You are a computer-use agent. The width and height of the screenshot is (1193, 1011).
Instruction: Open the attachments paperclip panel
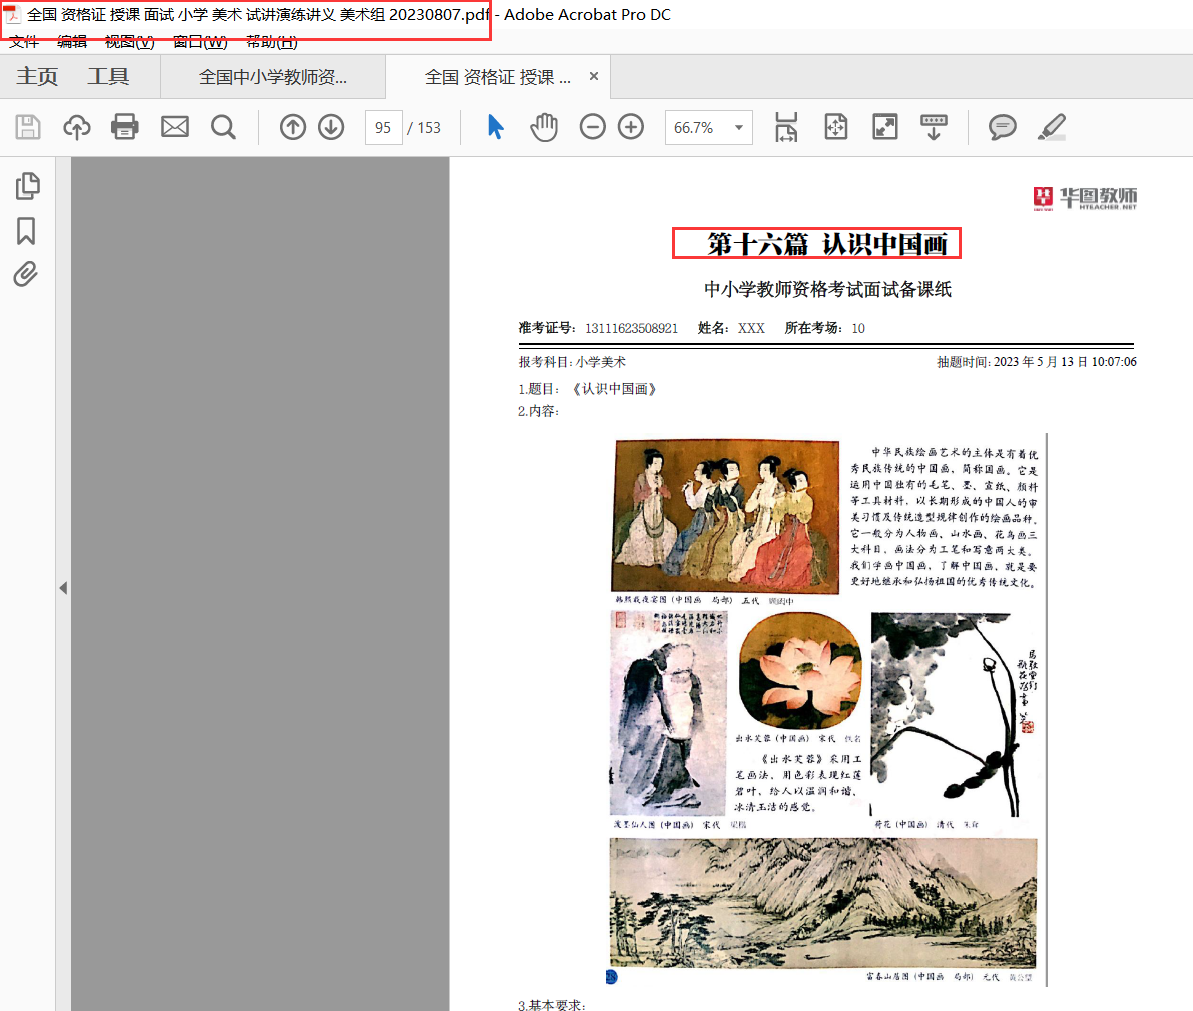point(26,274)
